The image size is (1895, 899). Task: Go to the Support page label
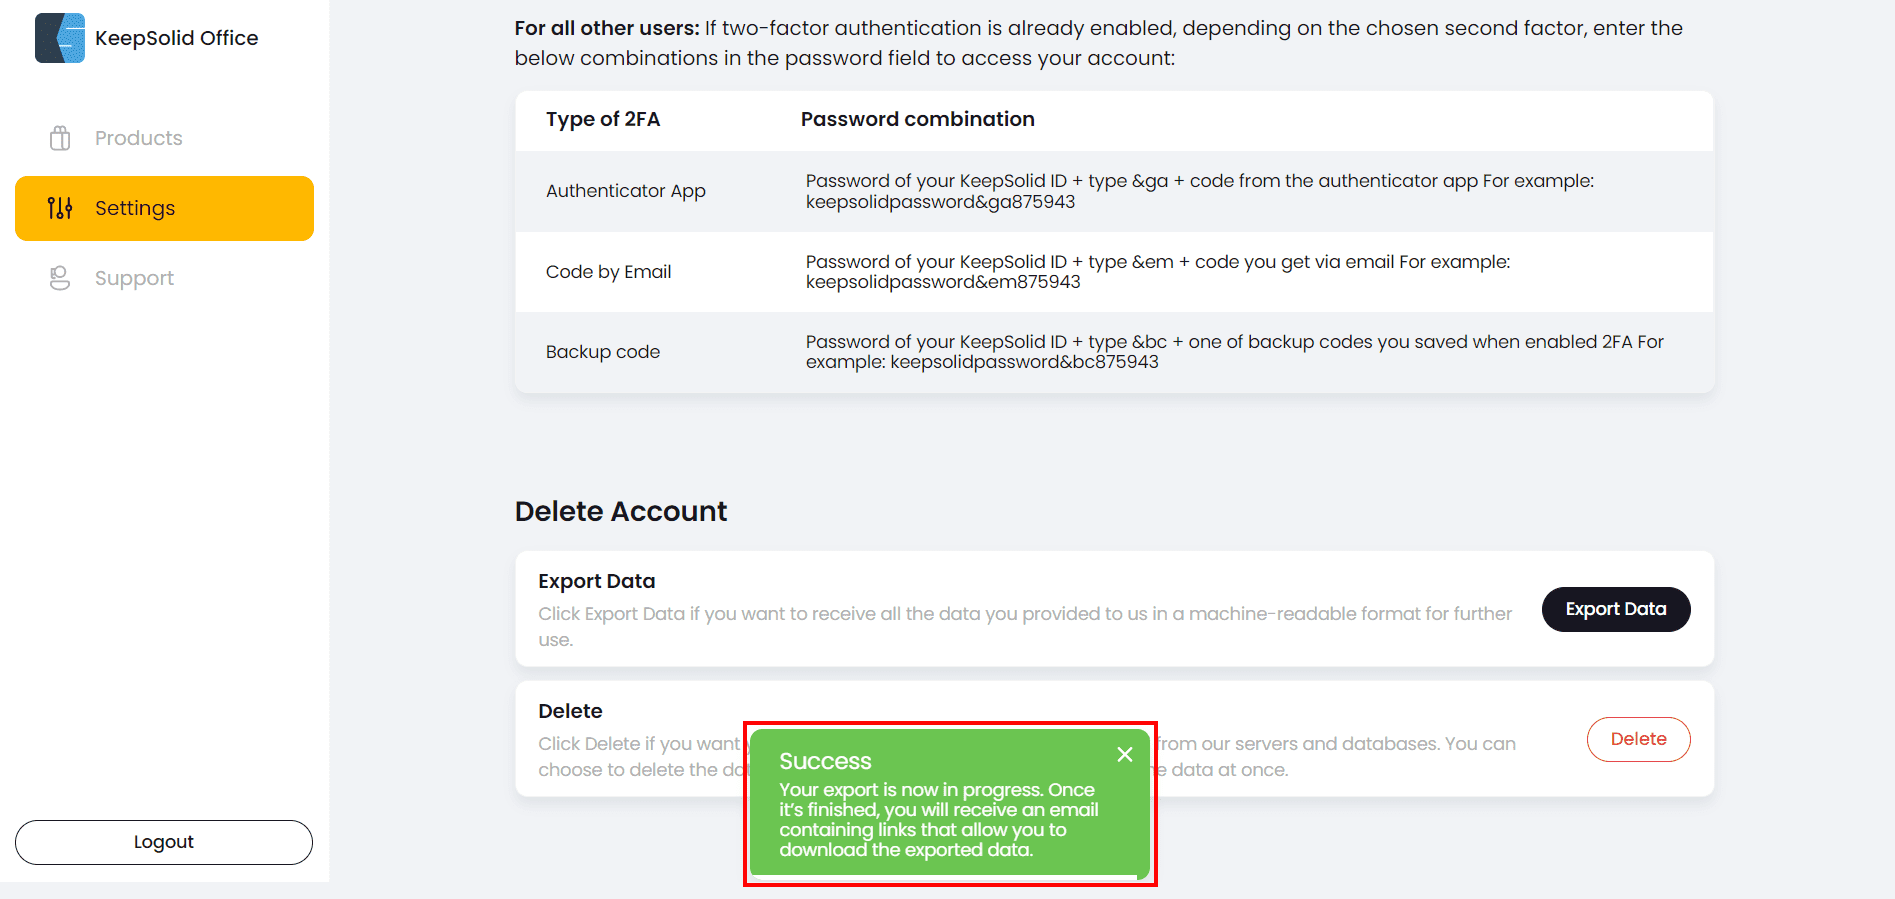click(x=134, y=278)
